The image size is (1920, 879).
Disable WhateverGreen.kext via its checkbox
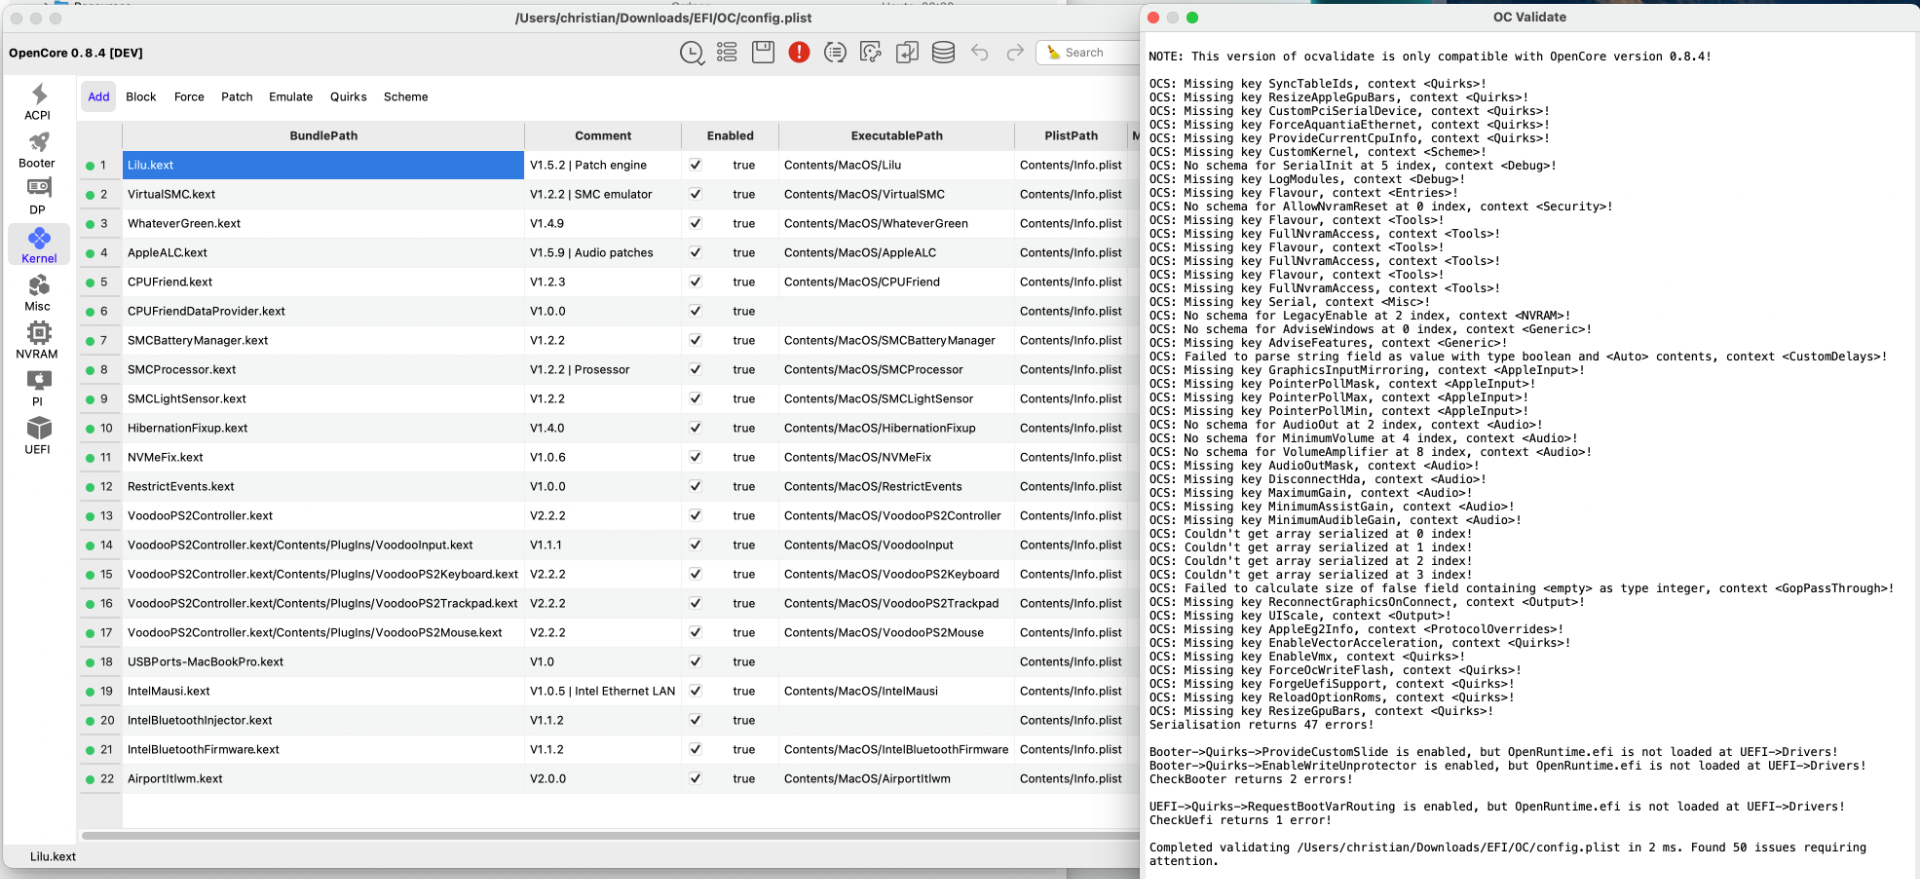click(695, 223)
